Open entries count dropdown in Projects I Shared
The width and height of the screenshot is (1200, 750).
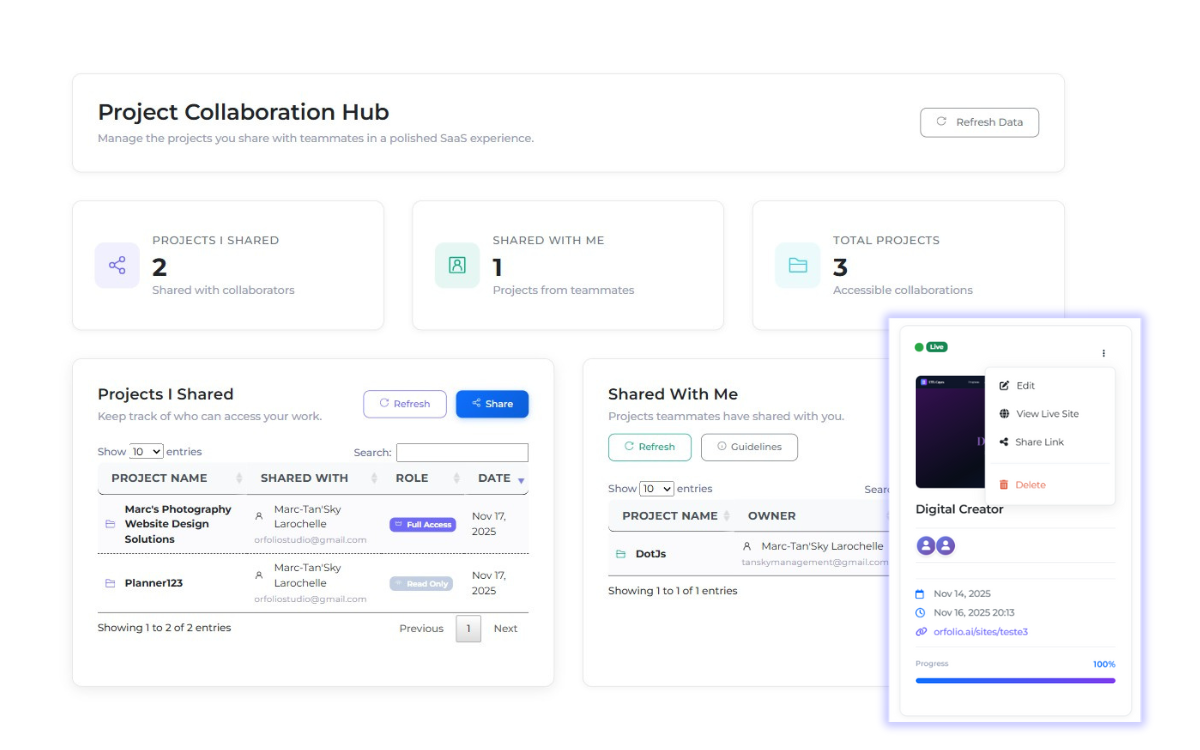[146, 452]
